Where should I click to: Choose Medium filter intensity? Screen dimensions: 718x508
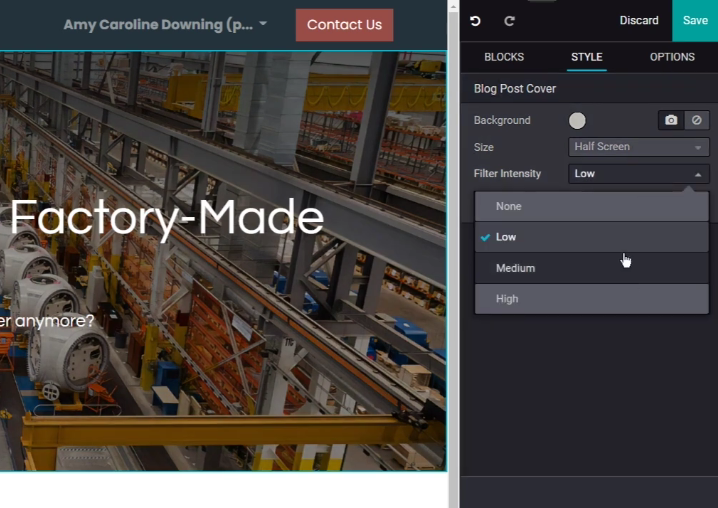point(592,268)
